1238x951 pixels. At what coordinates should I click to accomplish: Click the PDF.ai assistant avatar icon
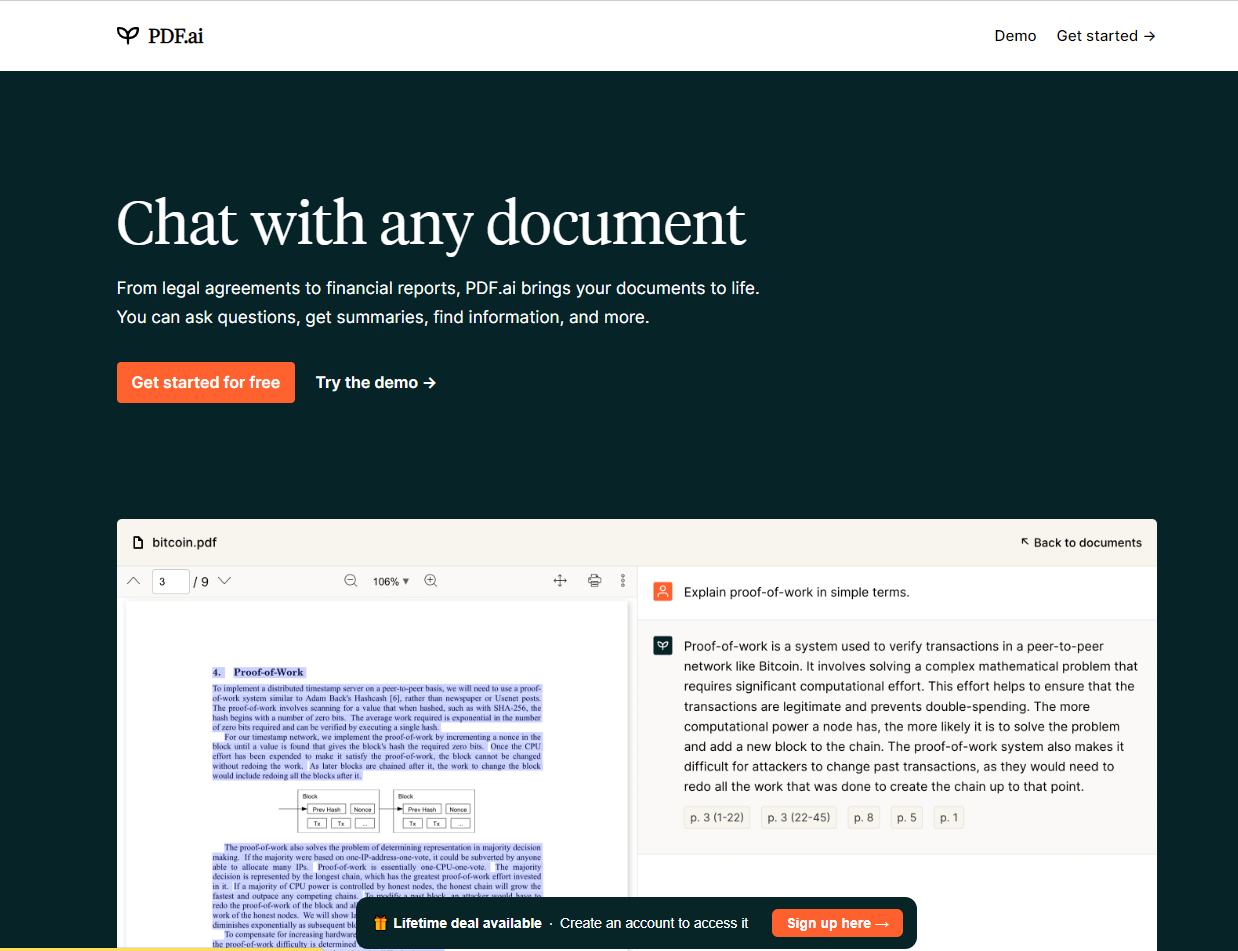662,645
